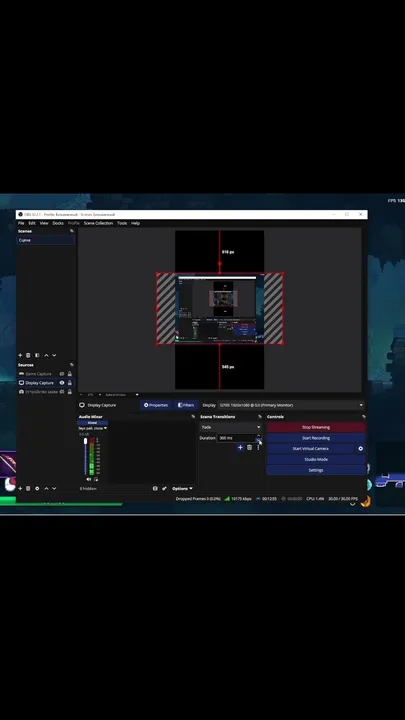
Task: Open the Edit menu
Action: point(32,223)
